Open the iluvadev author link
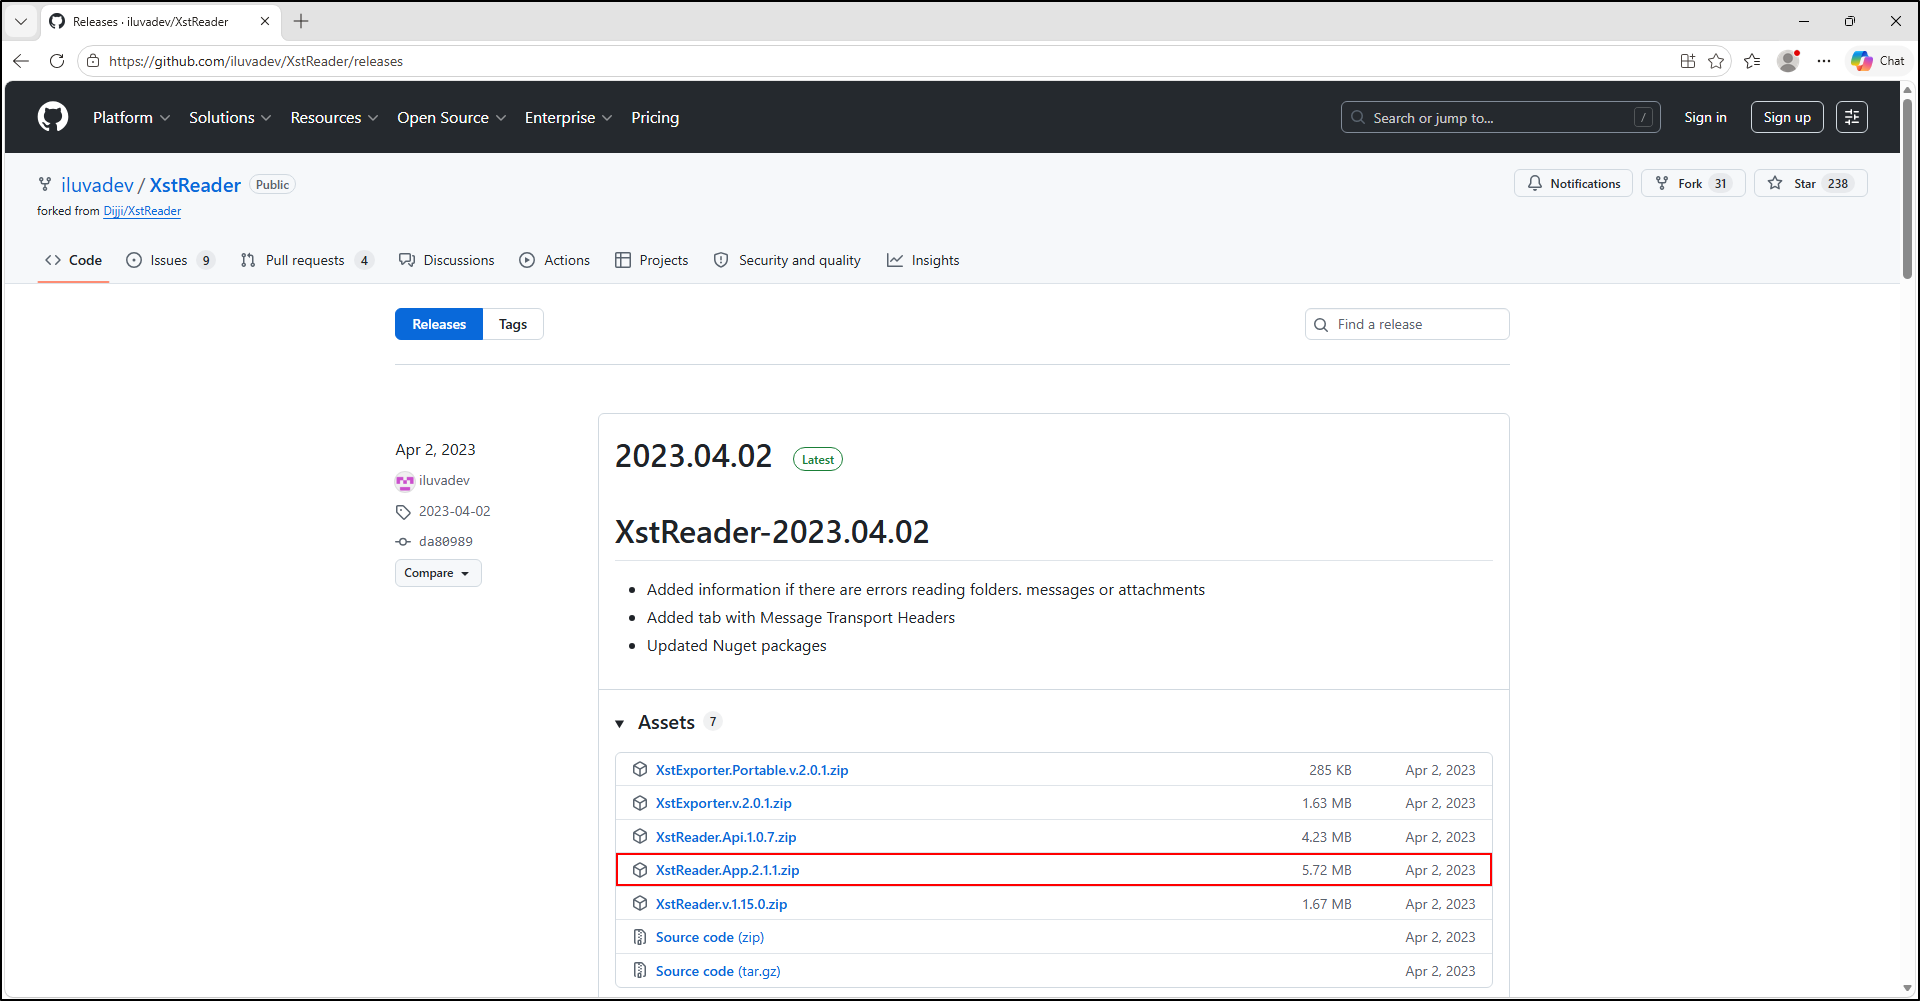 pyautogui.click(x=444, y=481)
